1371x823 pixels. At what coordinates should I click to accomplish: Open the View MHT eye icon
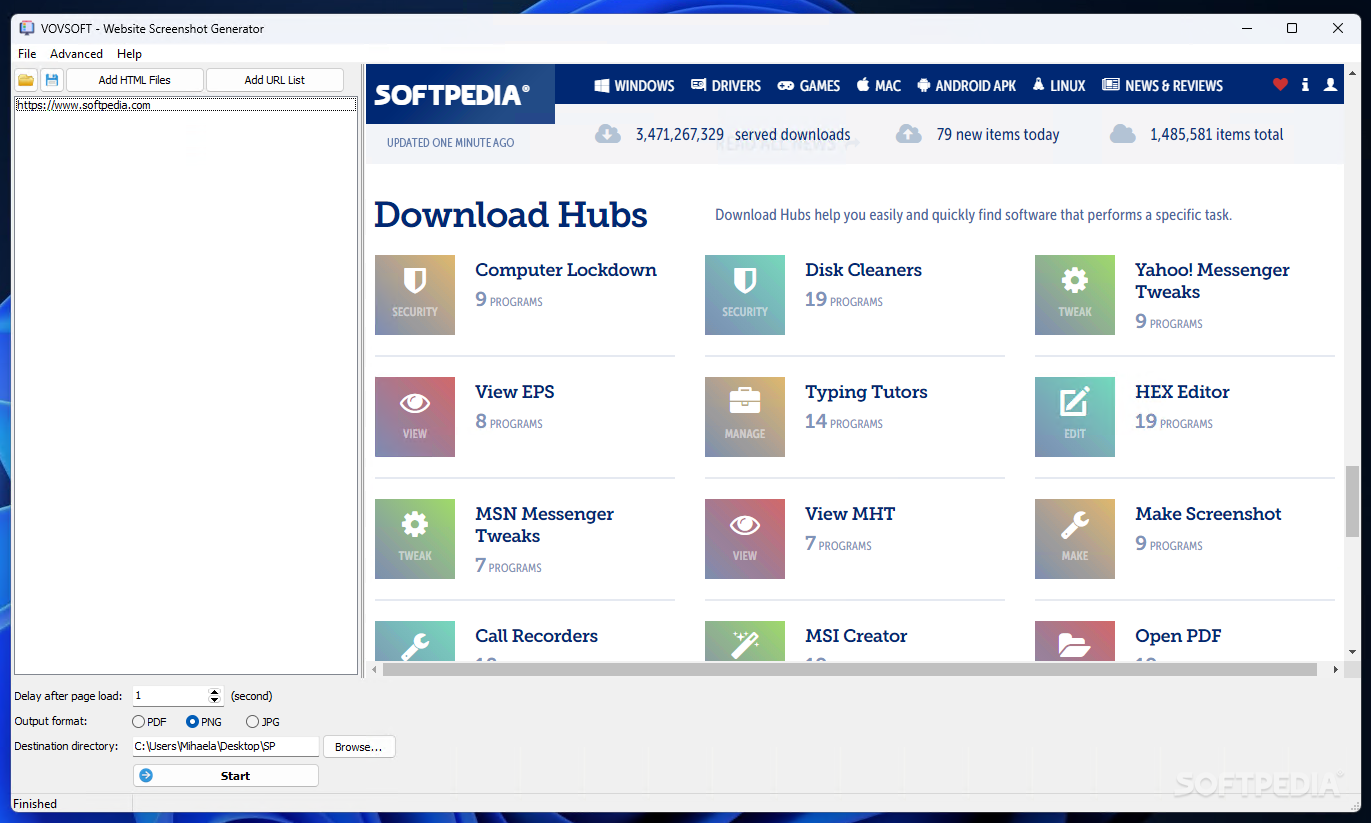pos(745,539)
